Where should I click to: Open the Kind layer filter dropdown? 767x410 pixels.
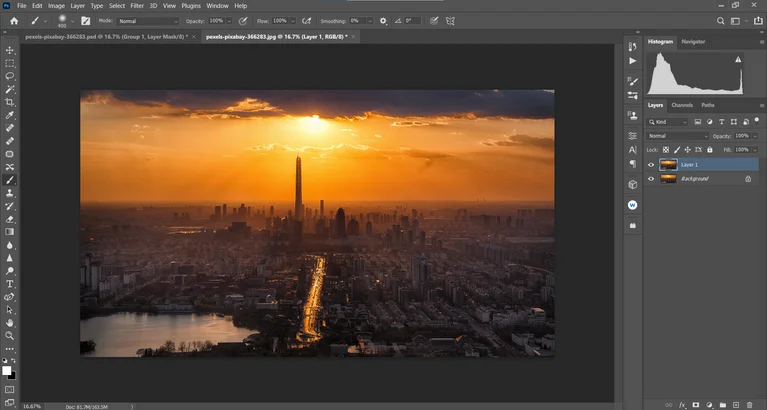point(669,121)
